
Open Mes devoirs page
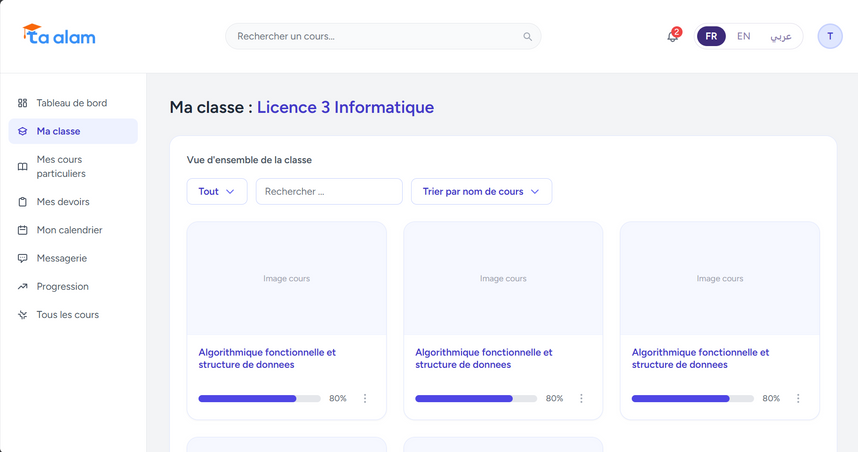[x=73, y=202]
